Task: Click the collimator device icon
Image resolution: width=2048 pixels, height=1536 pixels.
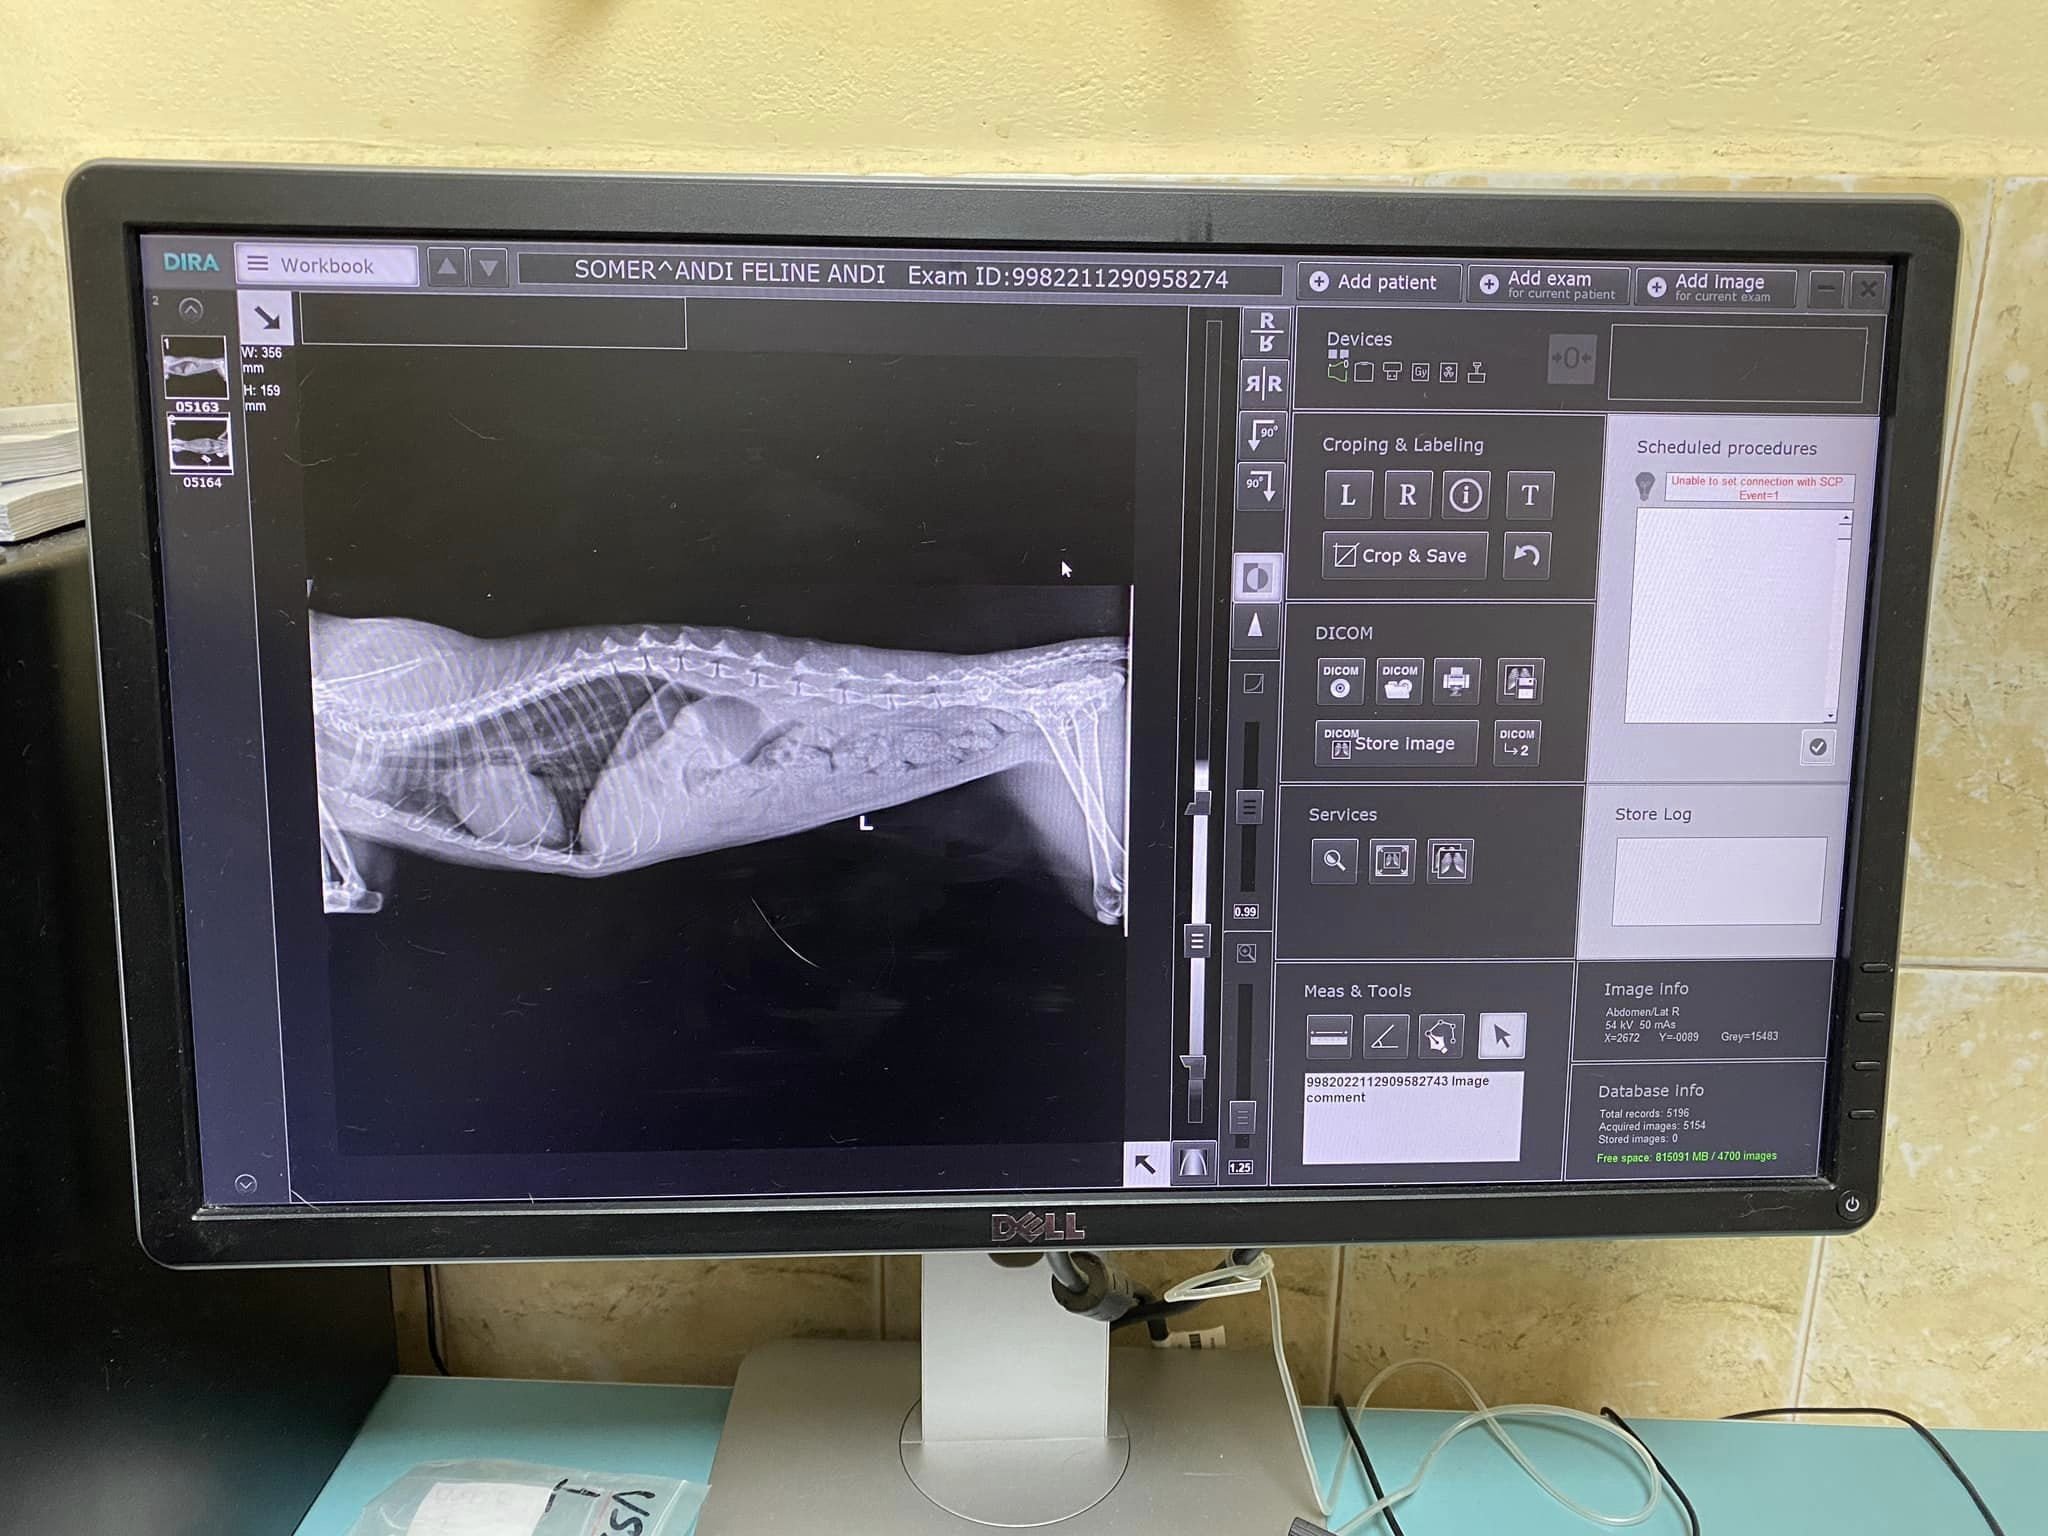Action: pos(1392,372)
